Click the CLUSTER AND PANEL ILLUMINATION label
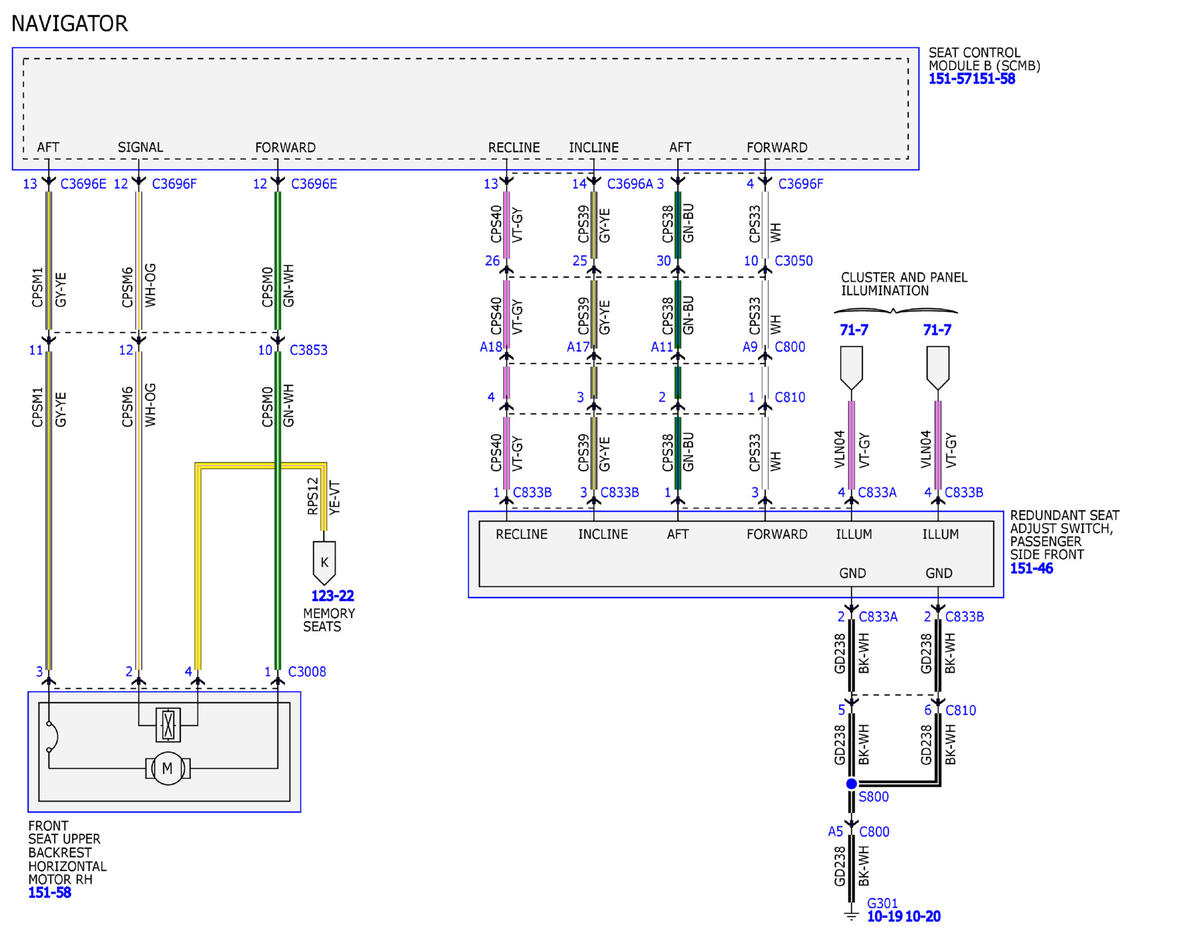The width and height of the screenshot is (1200, 927). (x=904, y=284)
